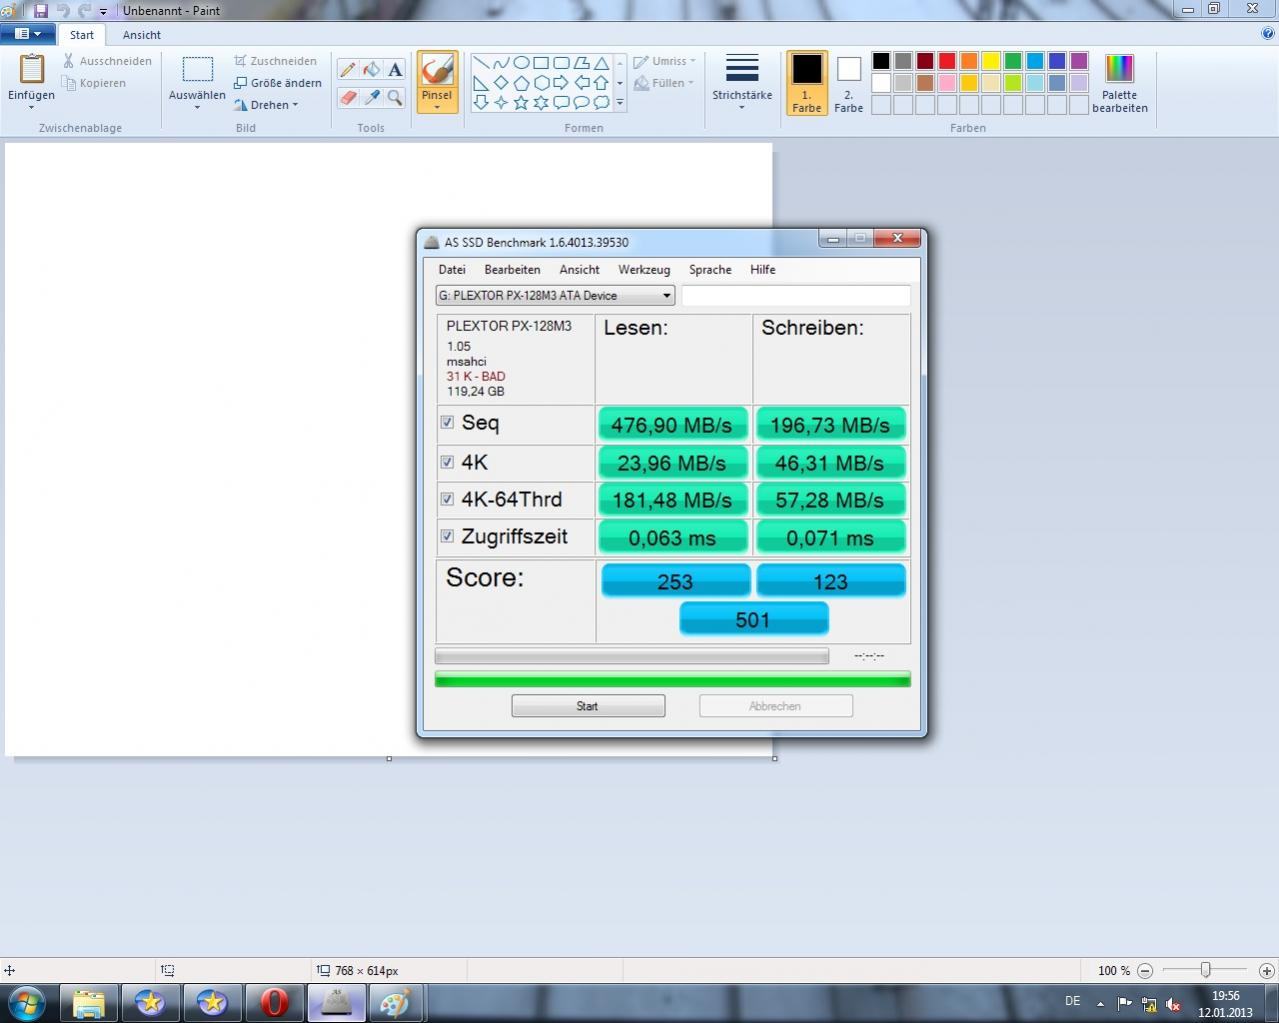
Task: Open Opera from the taskbar
Action: (274, 1002)
